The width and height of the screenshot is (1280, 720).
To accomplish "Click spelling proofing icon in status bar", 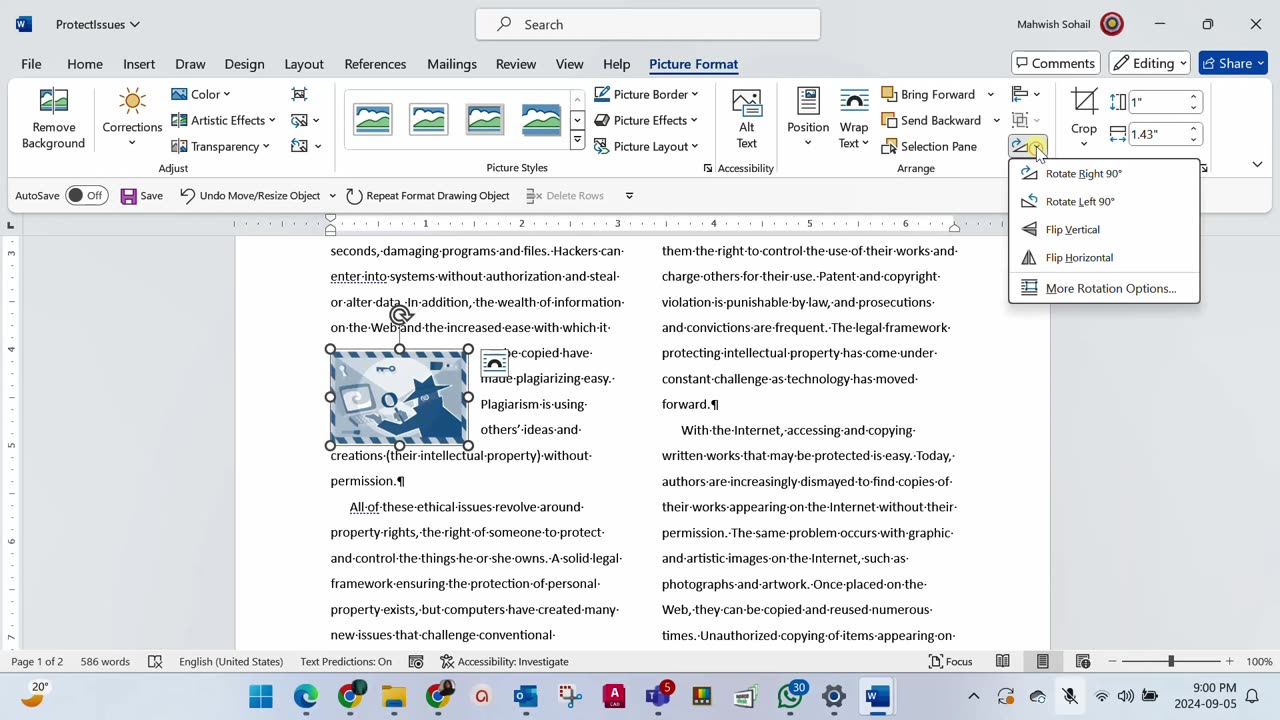I will click(x=155, y=661).
